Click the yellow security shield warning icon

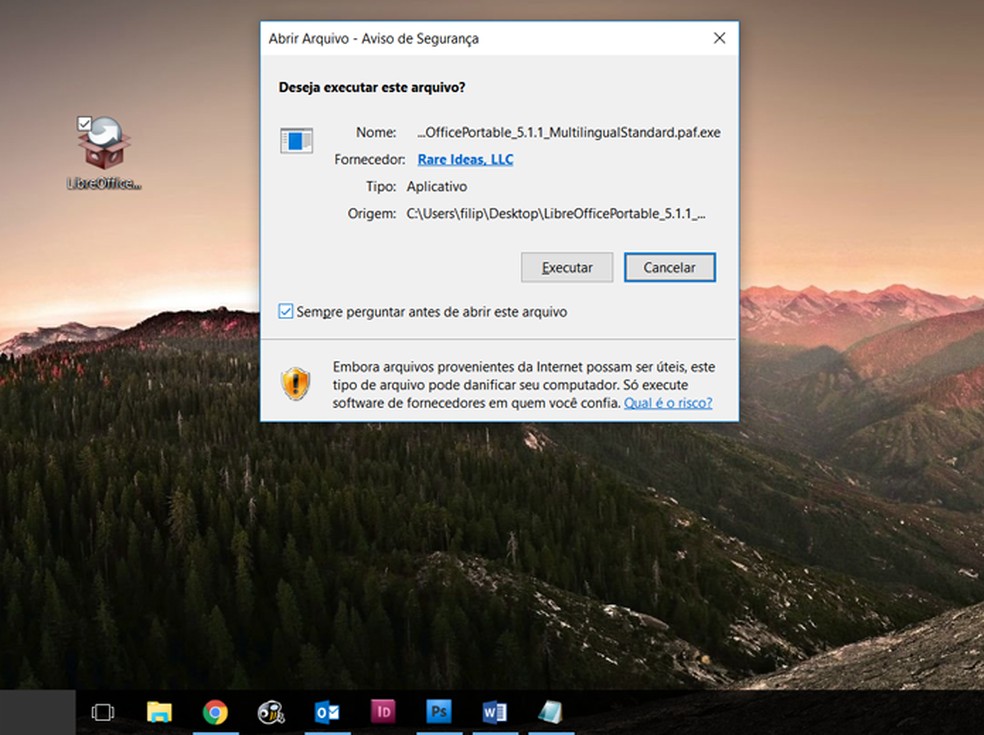point(296,384)
